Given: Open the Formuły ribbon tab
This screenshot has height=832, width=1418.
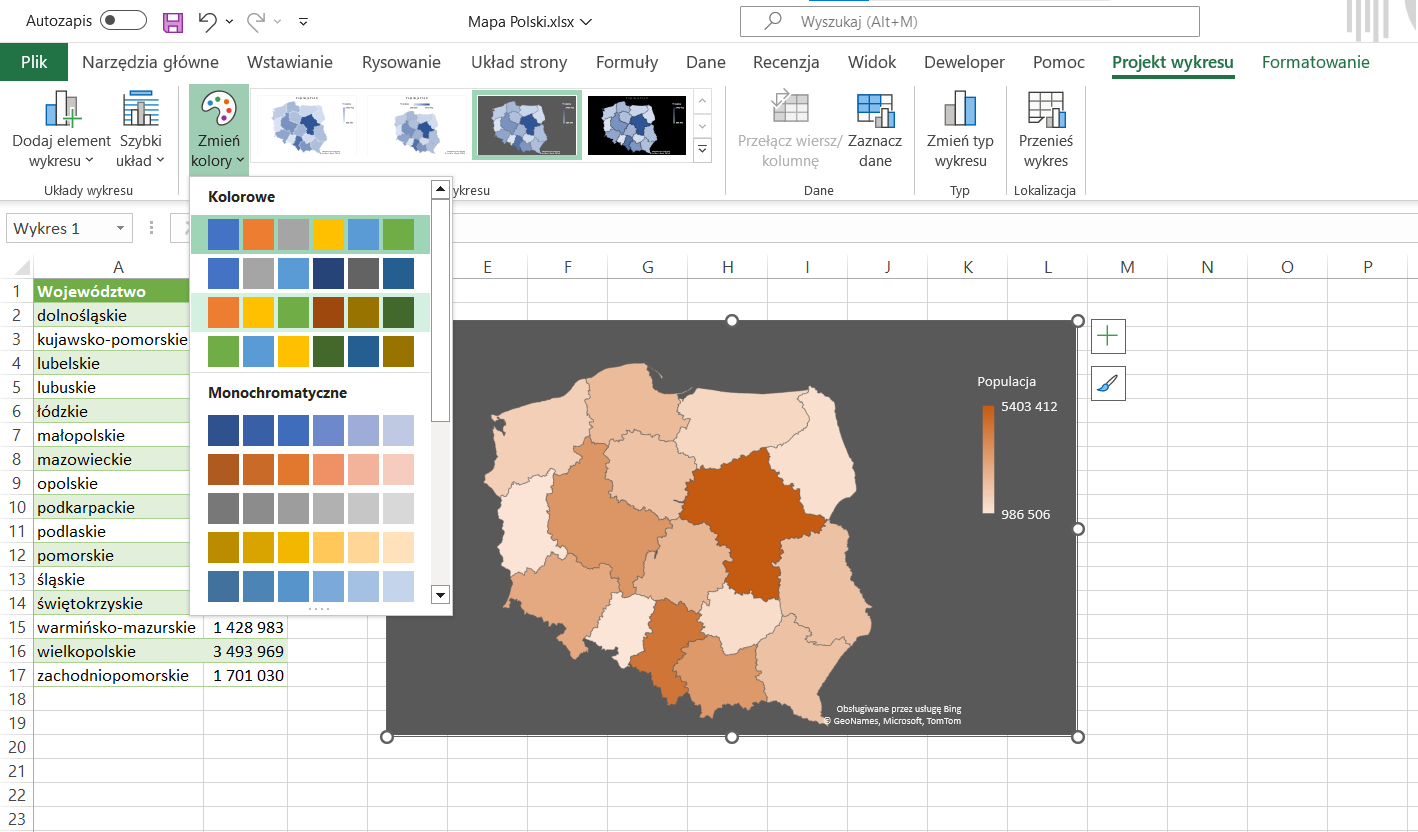Looking at the screenshot, I should [x=626, y=62].
